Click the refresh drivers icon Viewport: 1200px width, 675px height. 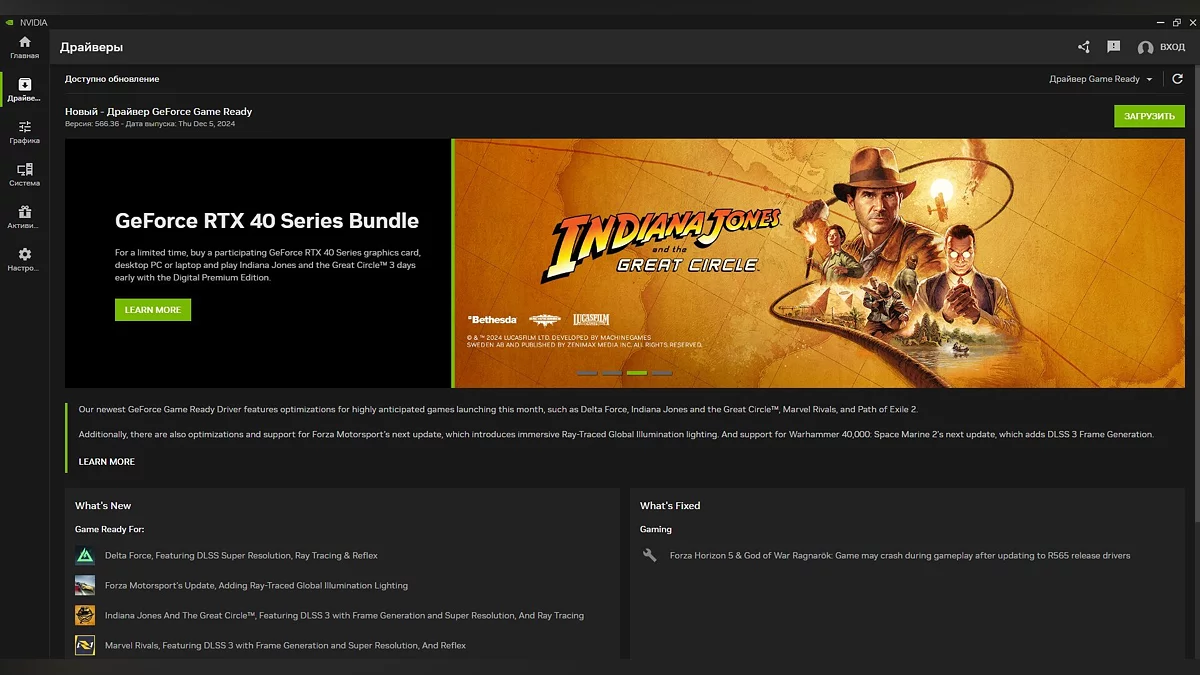point(1177,79)
